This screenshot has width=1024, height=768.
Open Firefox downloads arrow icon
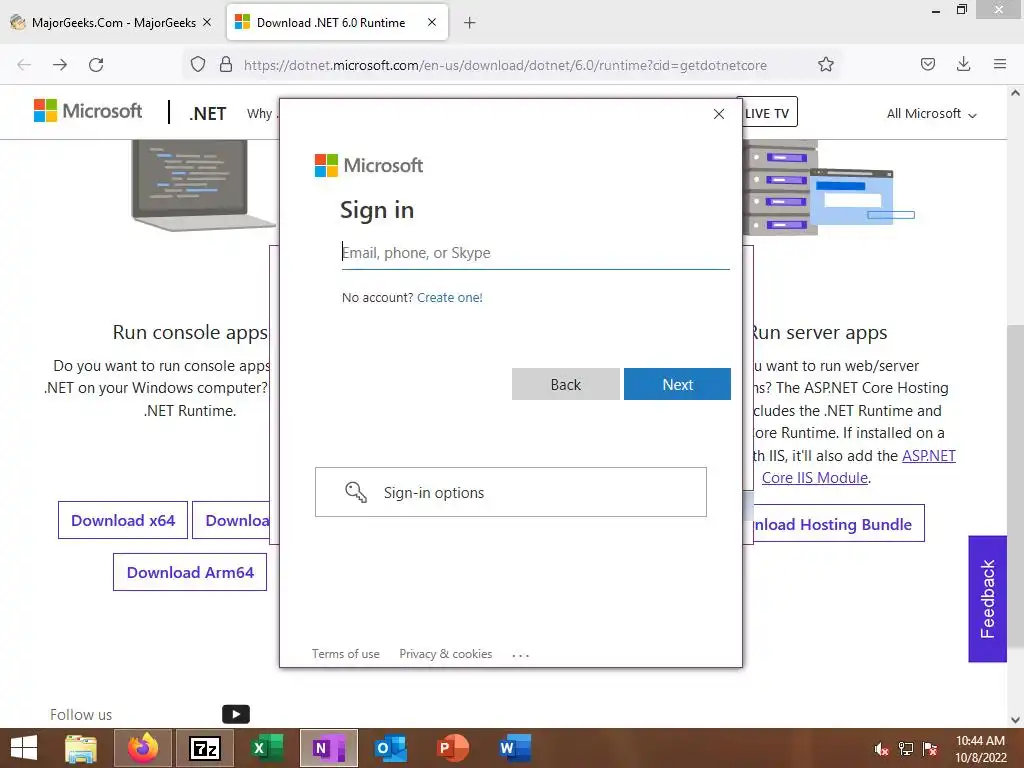[963, 65]
